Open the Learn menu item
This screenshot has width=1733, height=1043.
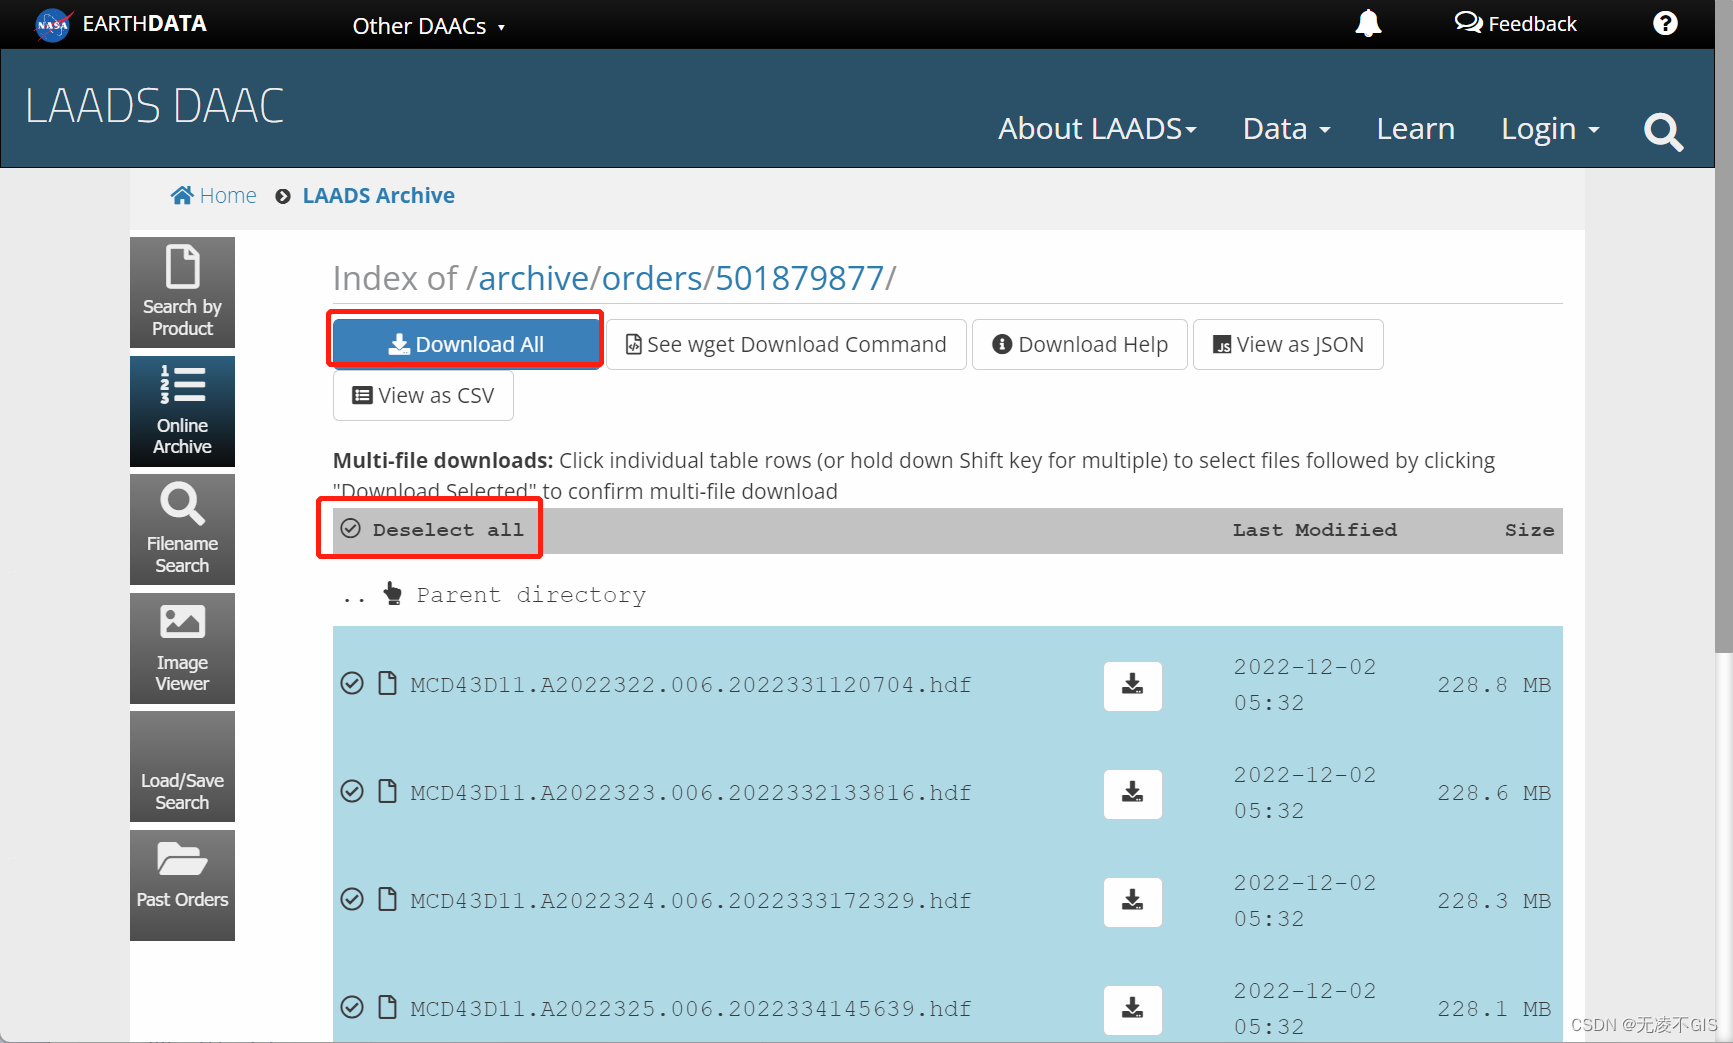1415,129
